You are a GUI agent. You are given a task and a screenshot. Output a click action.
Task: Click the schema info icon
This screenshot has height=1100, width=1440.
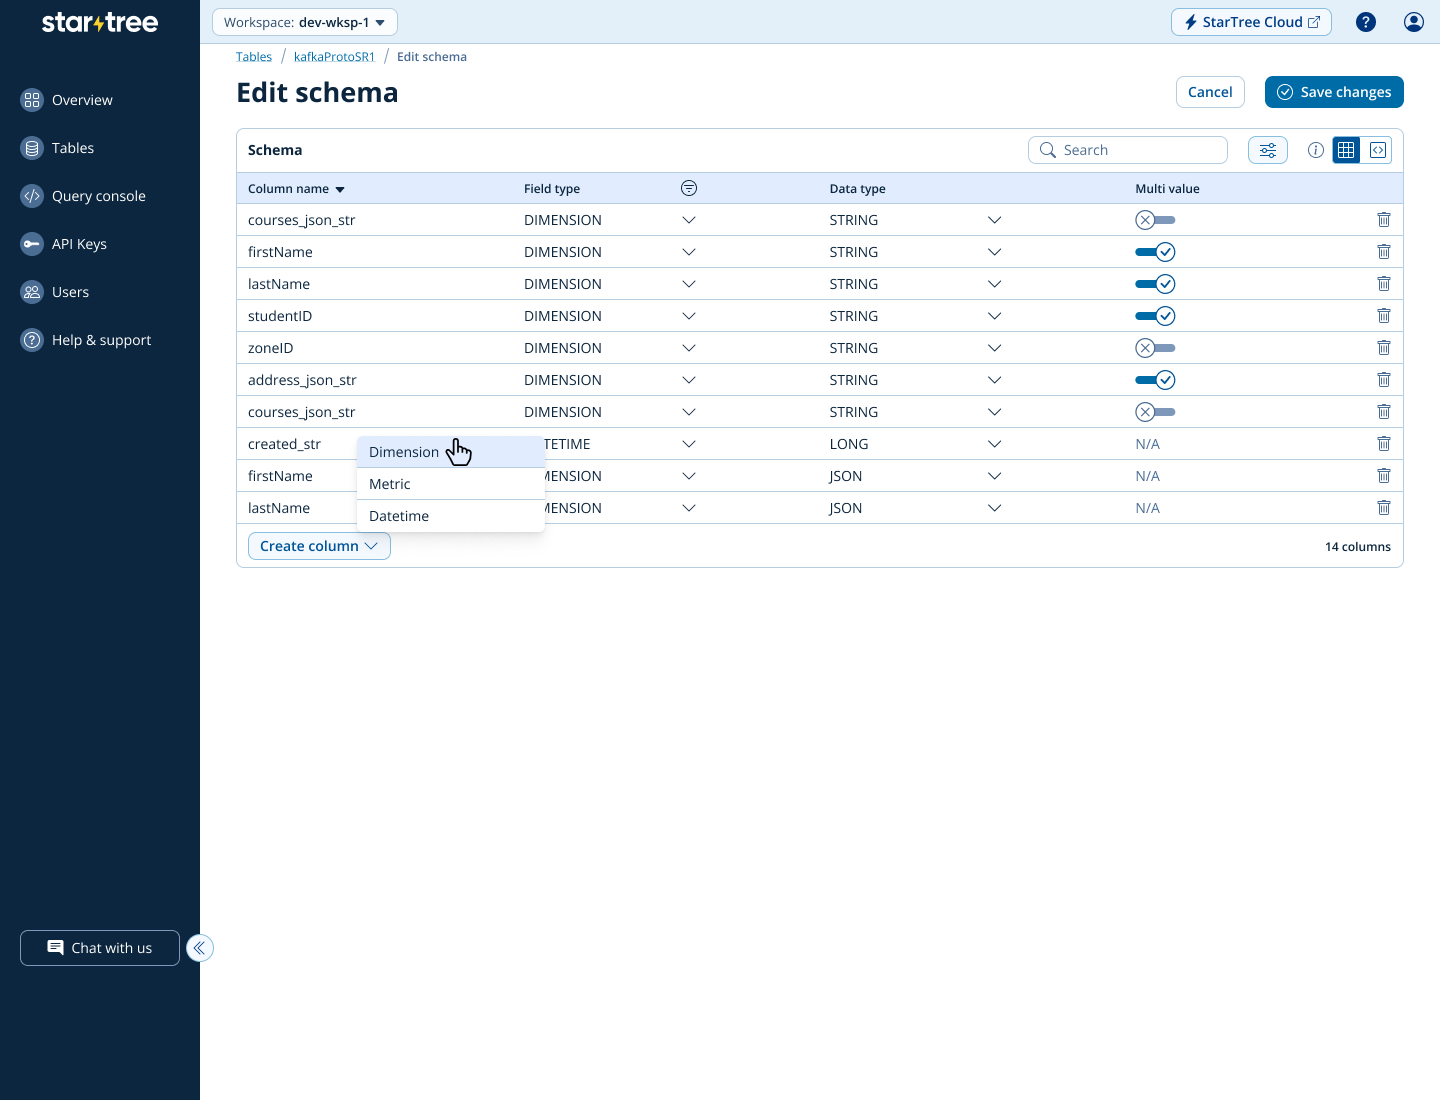click(x=1316, y=150)
